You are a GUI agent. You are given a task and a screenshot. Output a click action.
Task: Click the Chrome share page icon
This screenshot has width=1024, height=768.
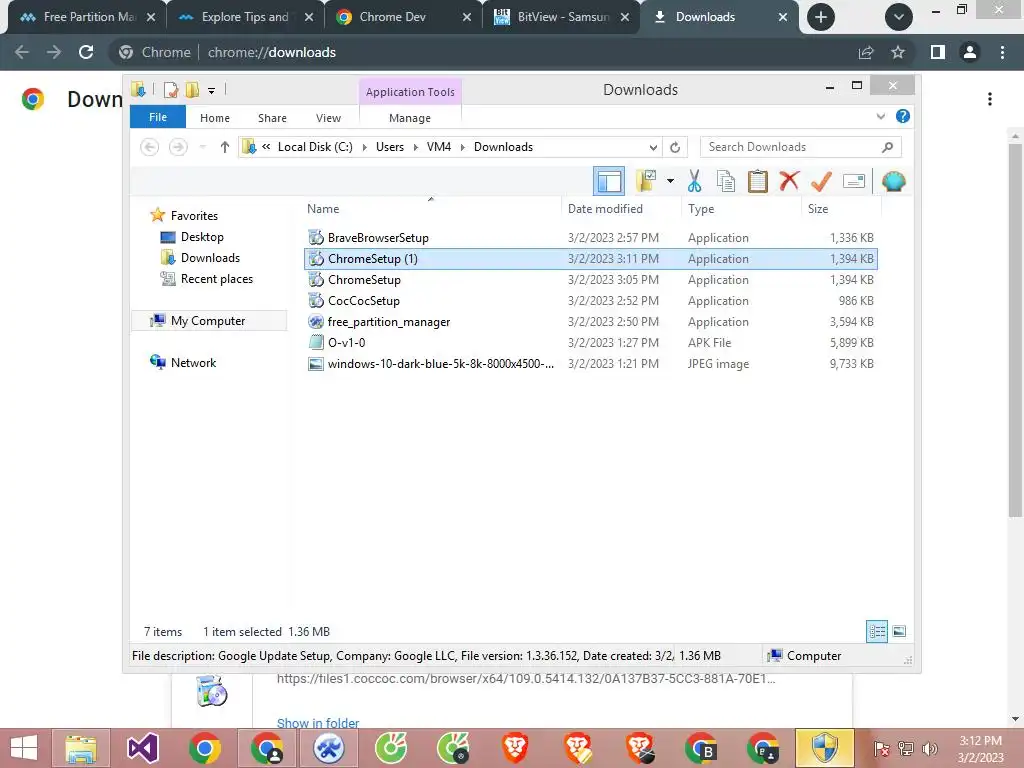pos(866,52)
